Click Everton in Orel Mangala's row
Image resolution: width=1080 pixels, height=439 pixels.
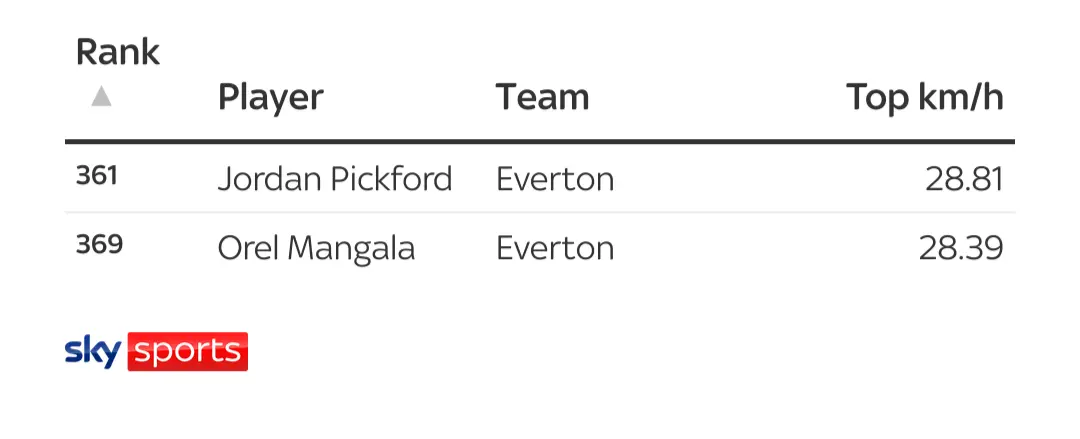click(555, 247)
